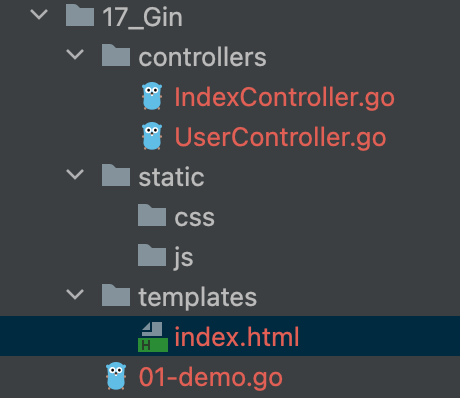
Task: Collapse the templates folder chevron
Action: [x=75, y=295]
